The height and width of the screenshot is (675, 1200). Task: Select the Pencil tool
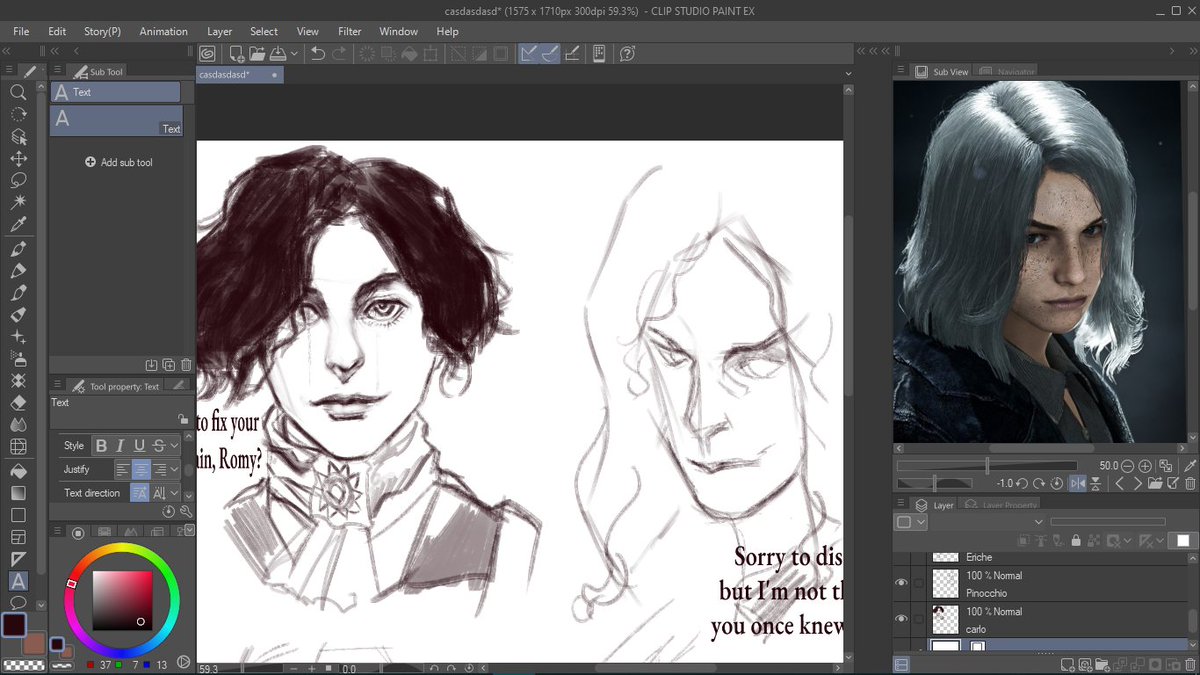[17, 271]
